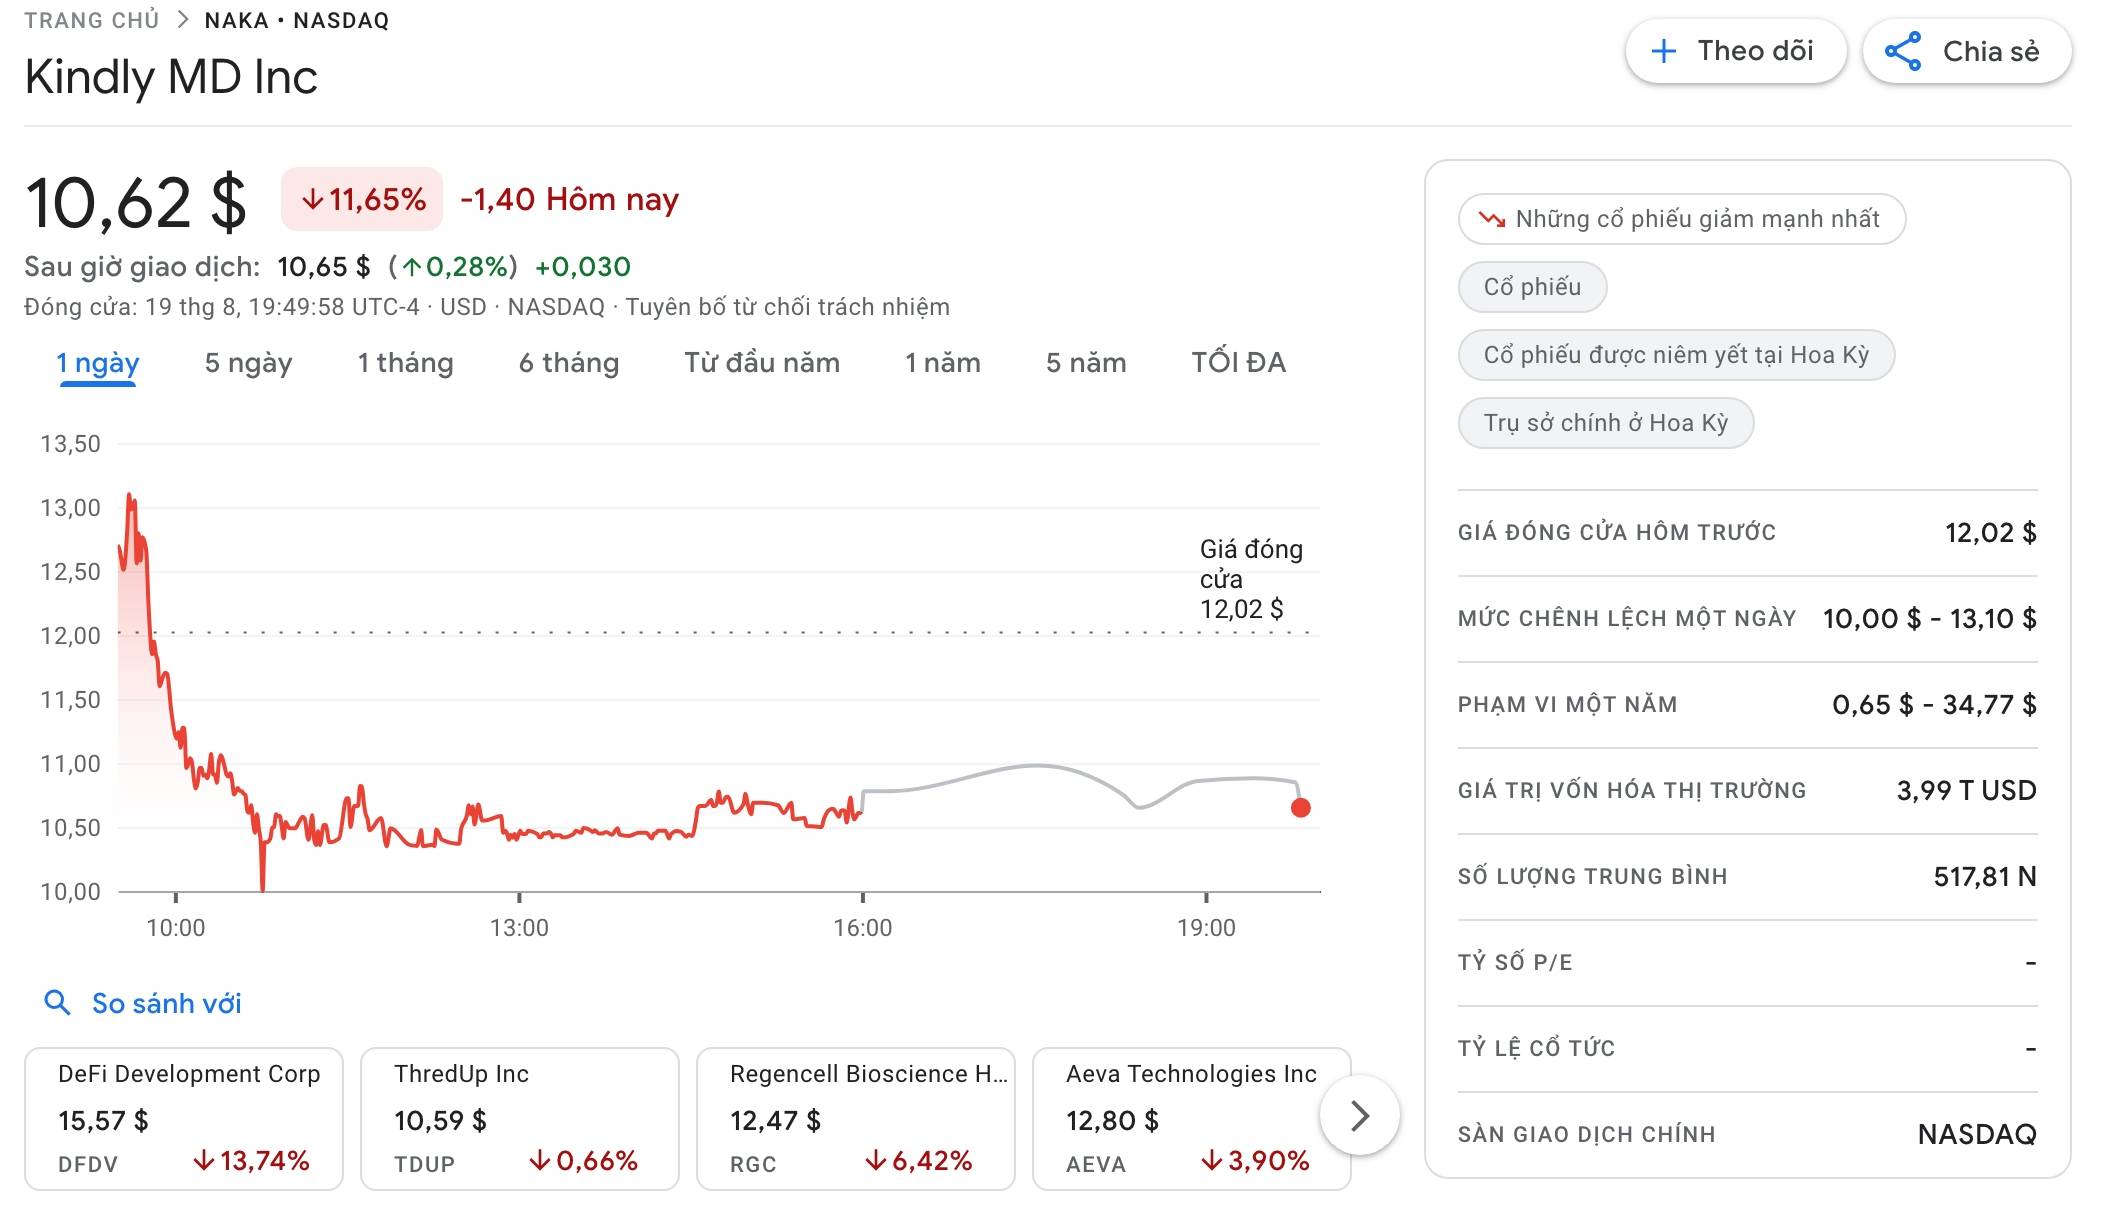The width and height of the screenshot is (2101, 1206).
Task: Open the TỐI ĐA chart range
Action: [1238, 363]
